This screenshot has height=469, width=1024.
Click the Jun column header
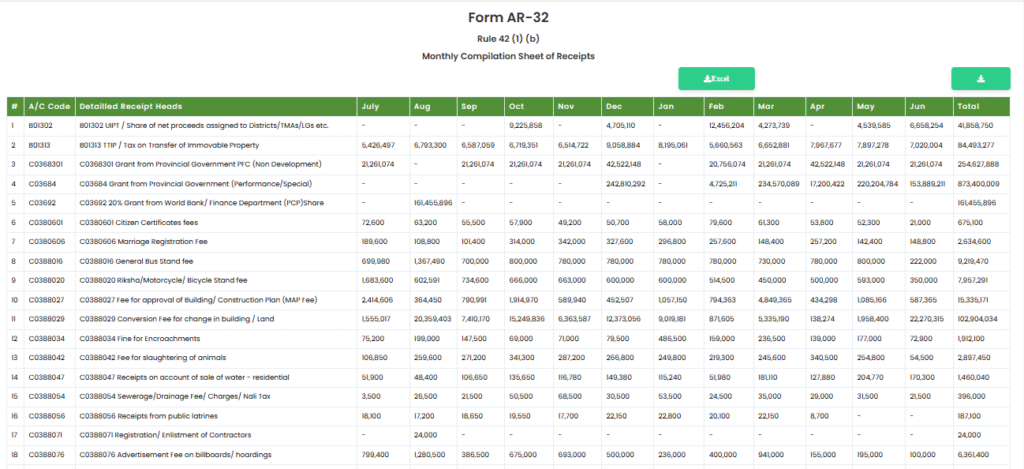[x=918, y=106]
